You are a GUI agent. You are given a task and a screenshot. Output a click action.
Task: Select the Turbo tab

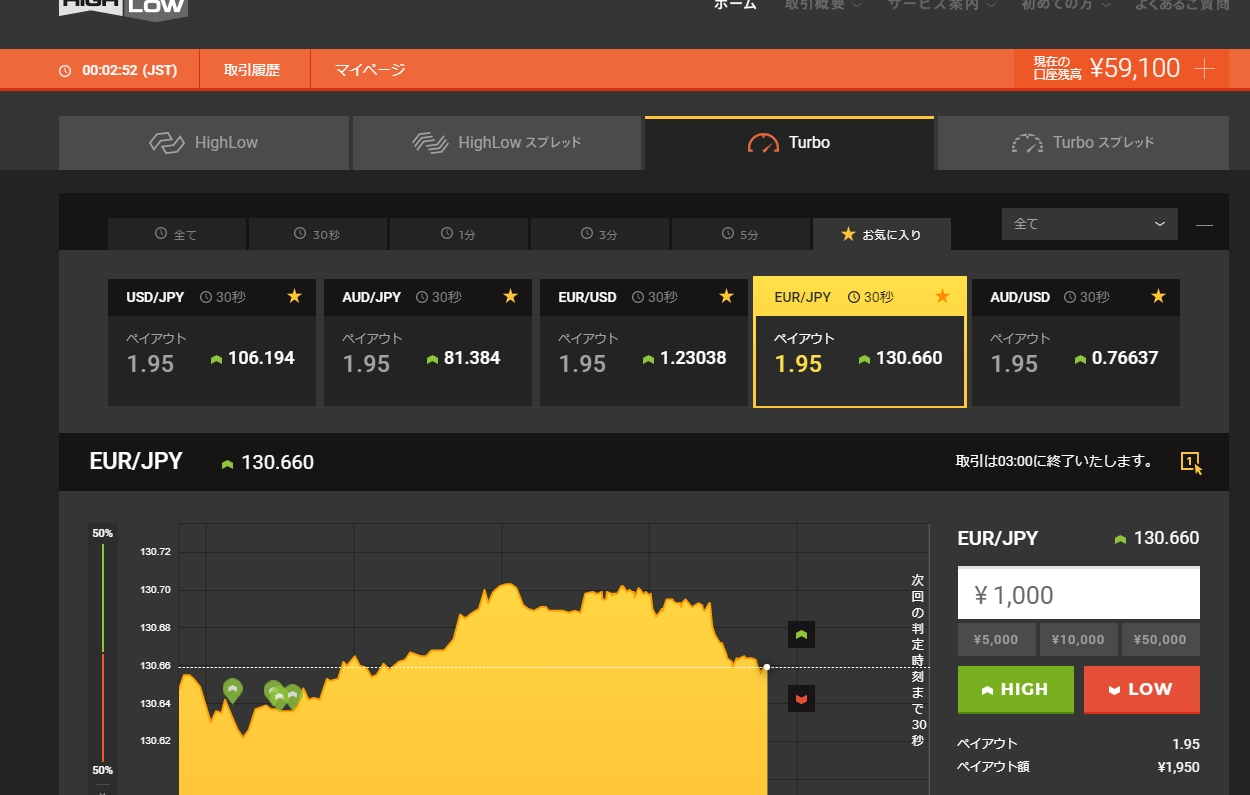[x=790, y=143]
